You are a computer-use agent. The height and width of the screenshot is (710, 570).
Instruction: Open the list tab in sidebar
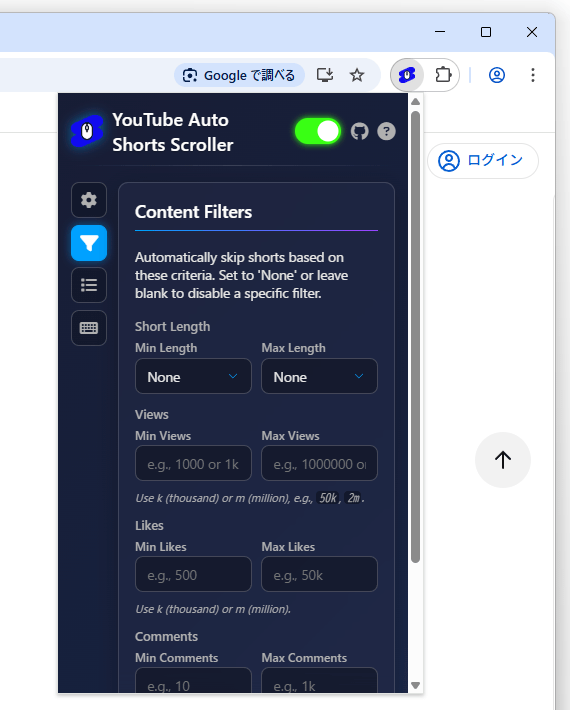point(89,285)
